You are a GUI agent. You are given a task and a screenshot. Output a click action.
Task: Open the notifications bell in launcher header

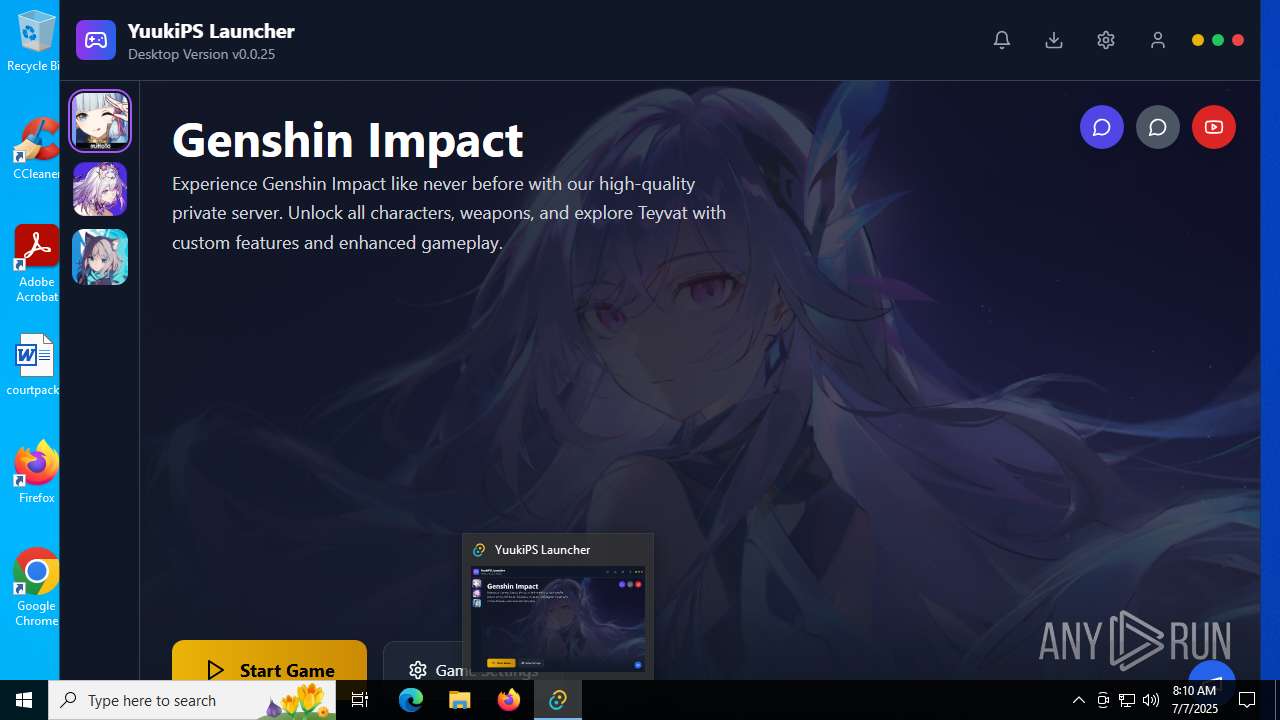click(1002, 40)
